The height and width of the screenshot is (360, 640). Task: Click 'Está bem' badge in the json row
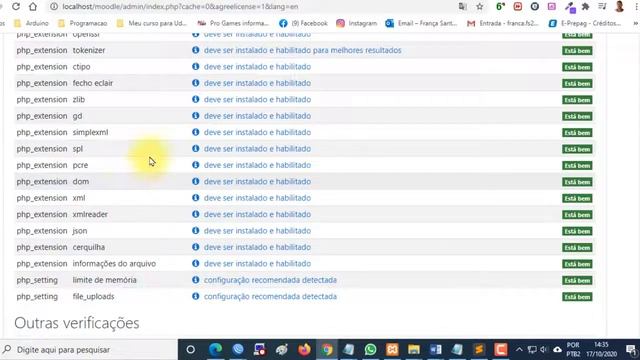[577, 231]
